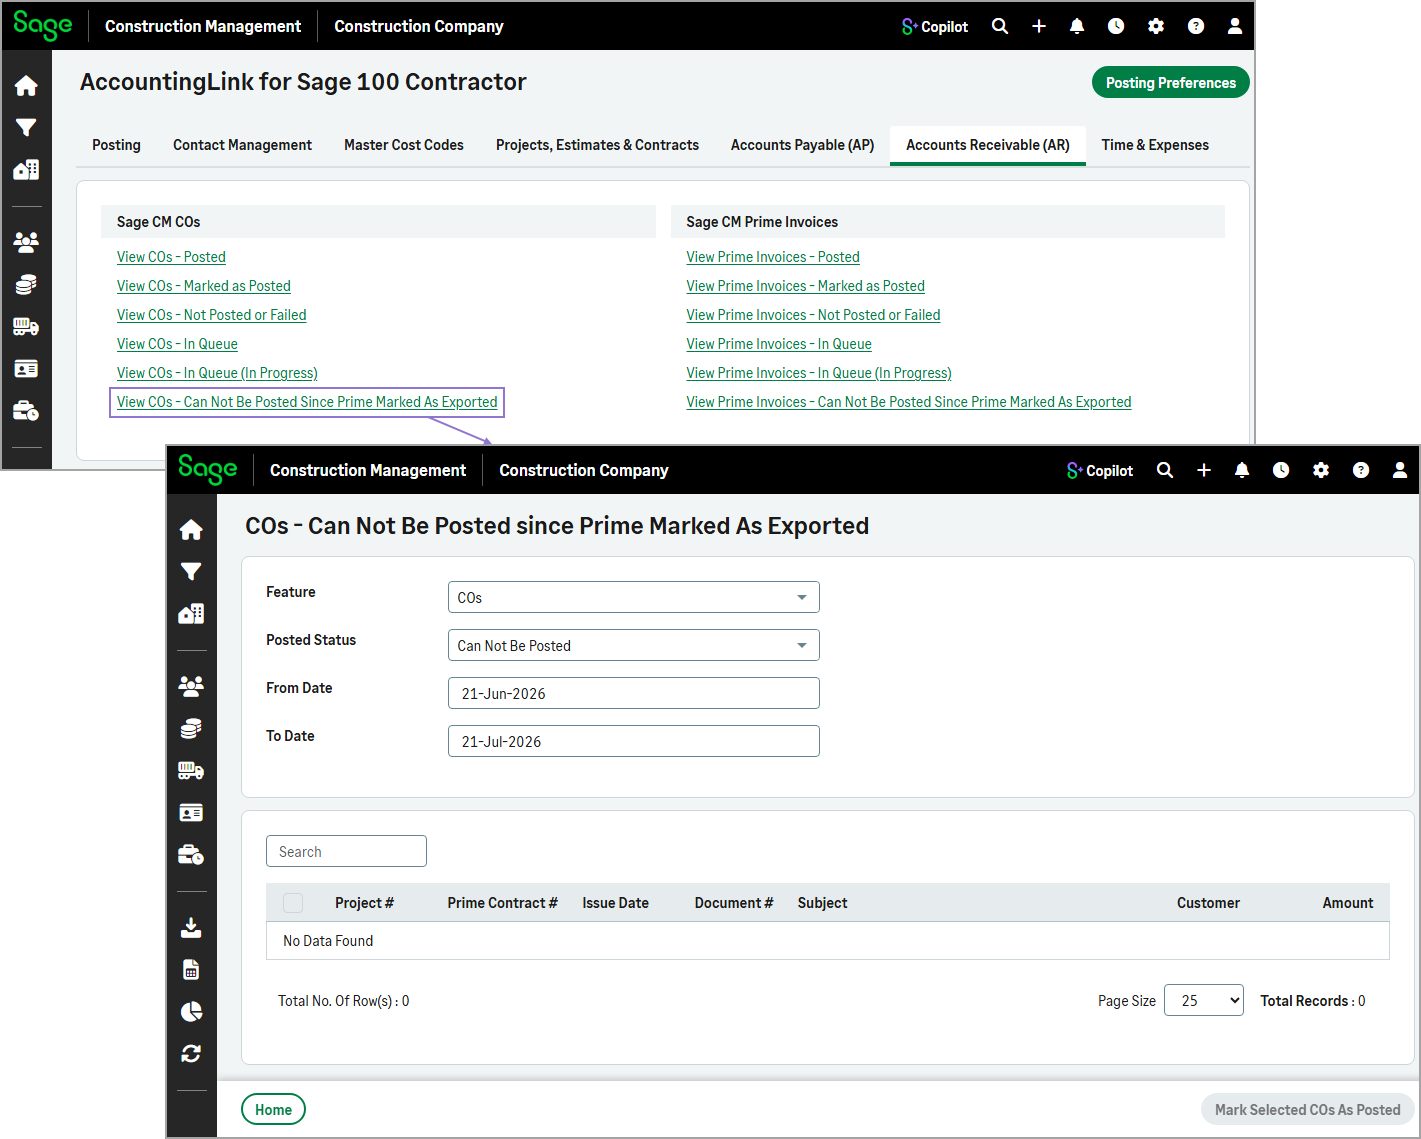Open View COs - Marked as Posted link
The image size is (1421, 1139).
[x=204, y=286]
